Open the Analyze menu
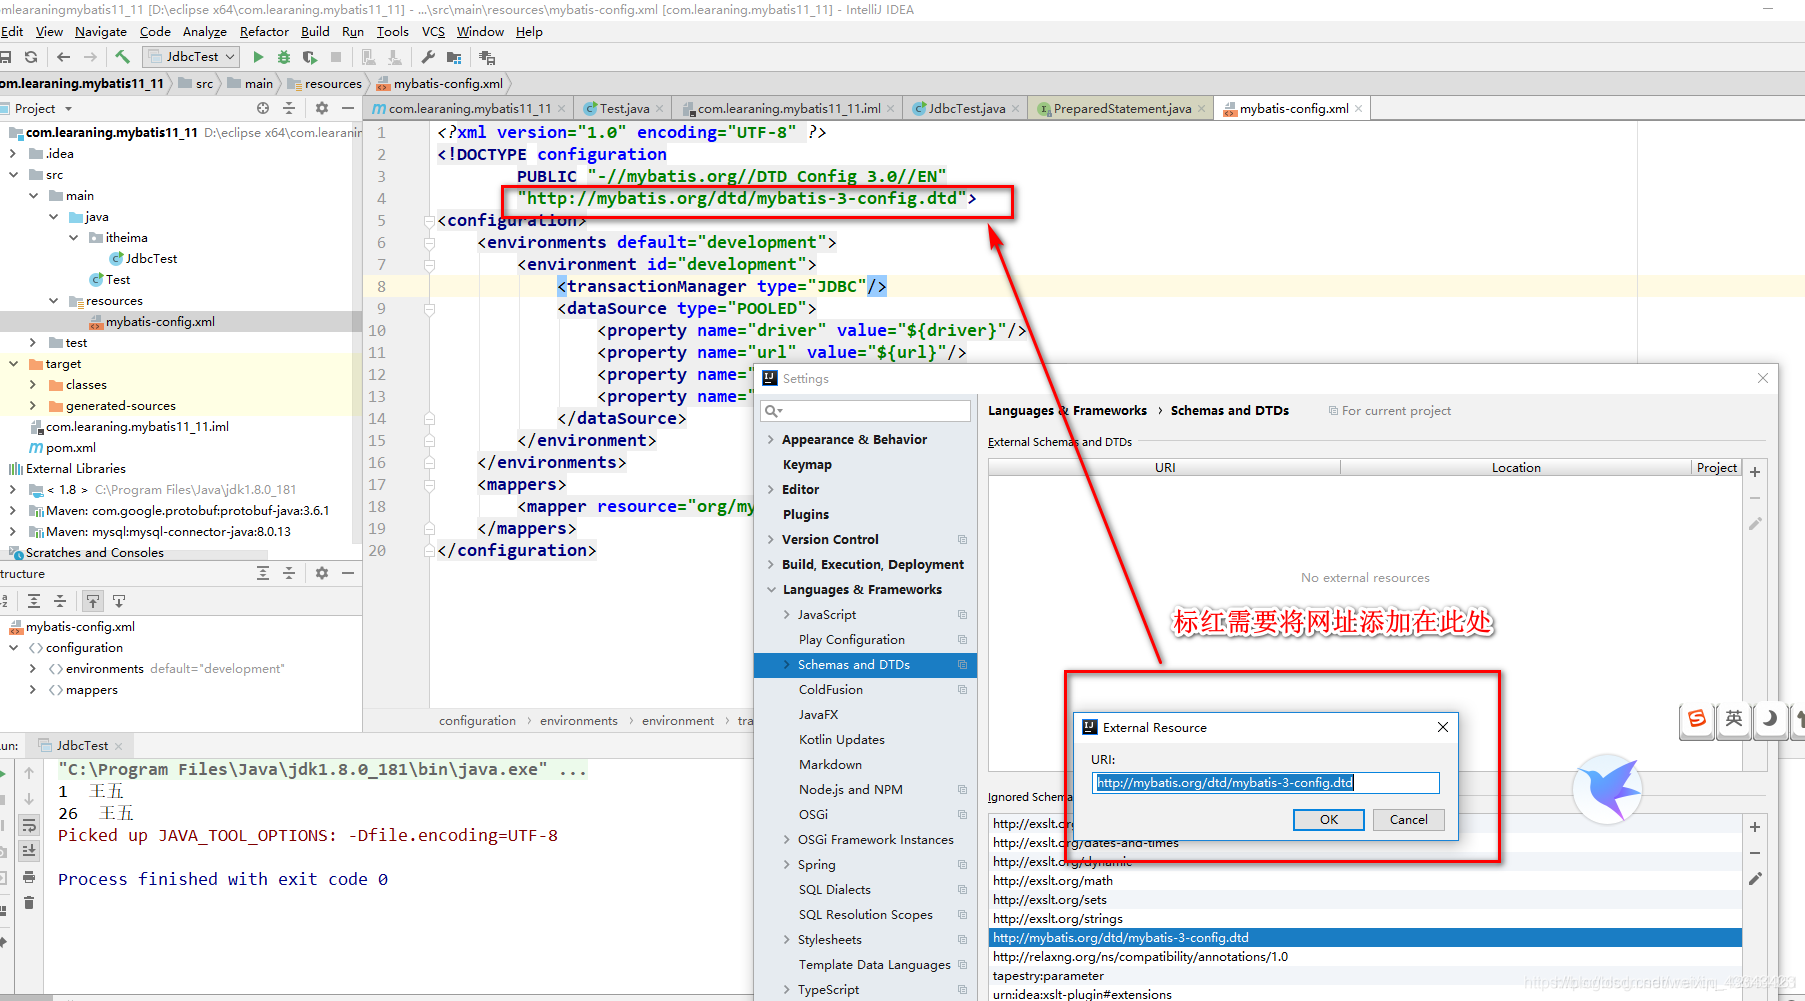Screen dimensions: 1805x1001 [205, 32]
